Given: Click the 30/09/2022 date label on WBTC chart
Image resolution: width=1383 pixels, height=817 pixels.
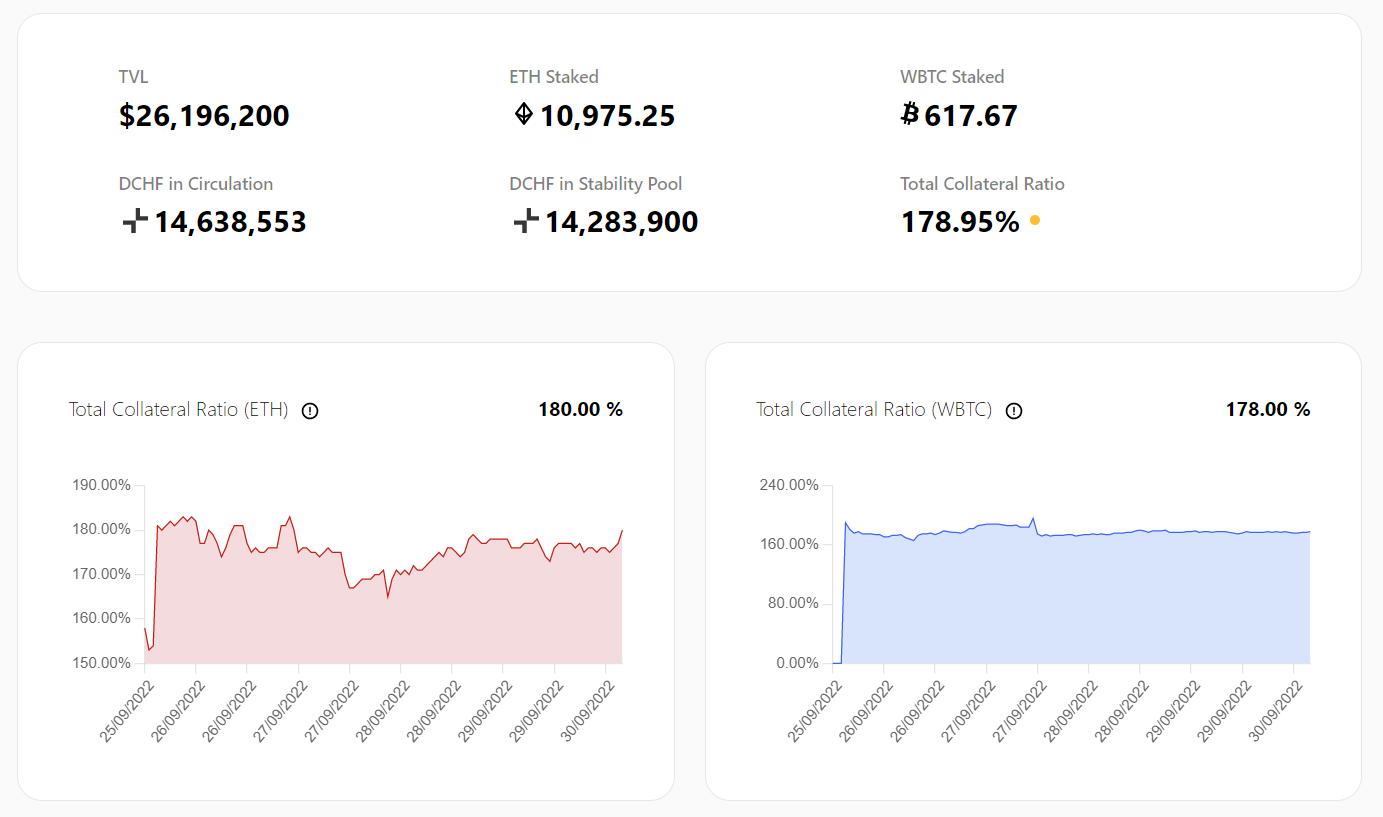Looking at the screenshot, I should pos(1276,712).
